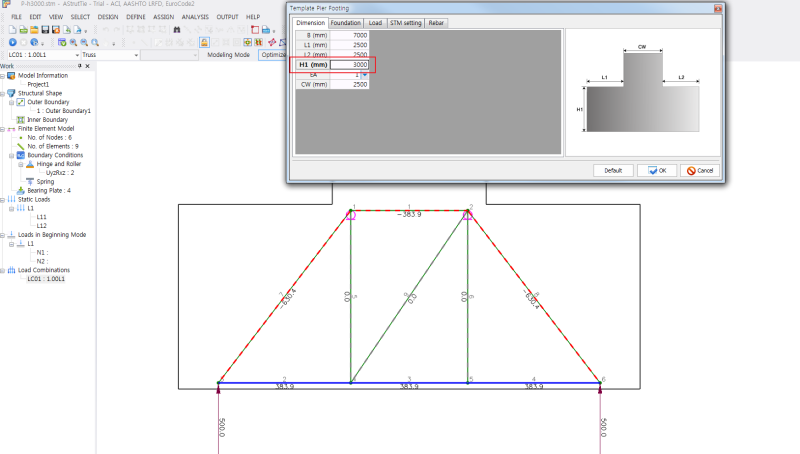Collapse the Structural Shape tree node
Image resolution: width=800 pixels, height=454 pixels.
(3, 94)
